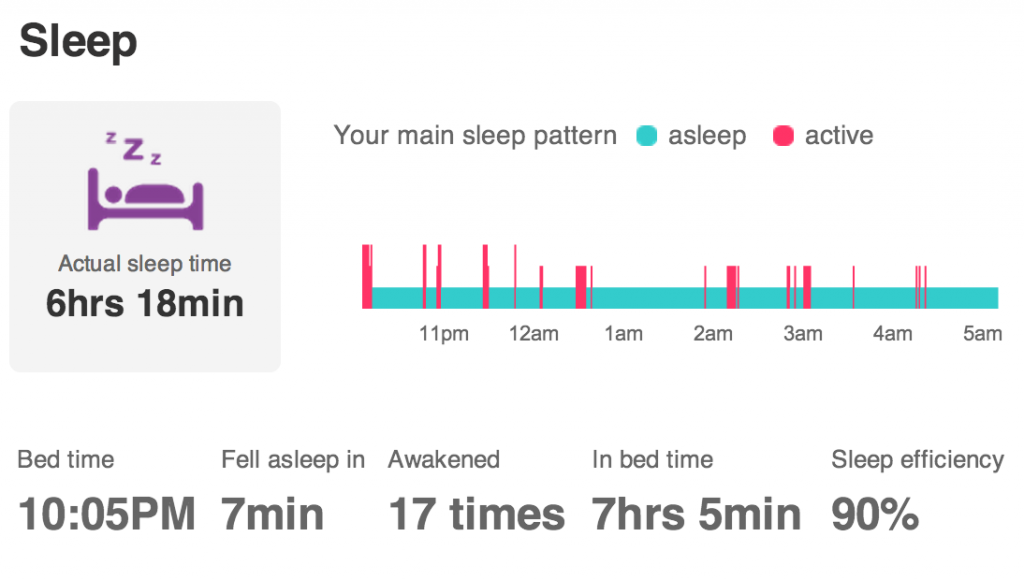
Task: Select the Sleep heading
Action: [78, 41]
